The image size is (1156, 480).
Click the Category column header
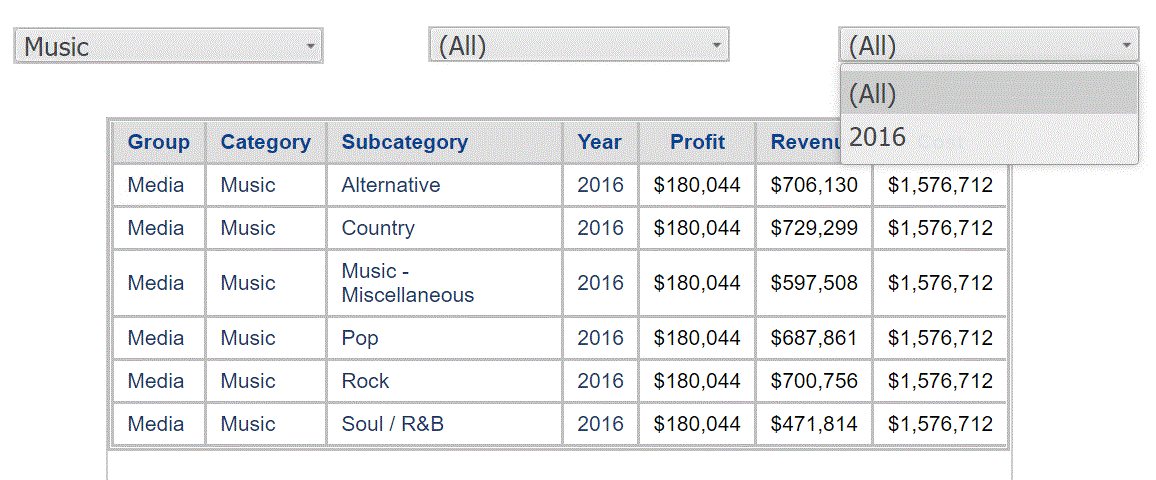(x=265, y=142)
